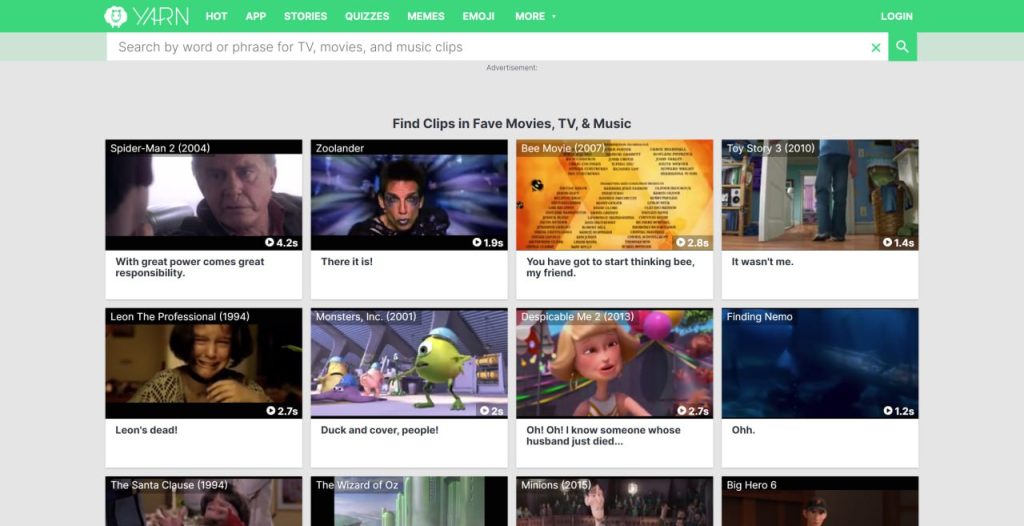Play the Despicable Me 2 2.7s icon
Screen dimensions: 1024x526
pyautogui.click(x=682, y=411)
